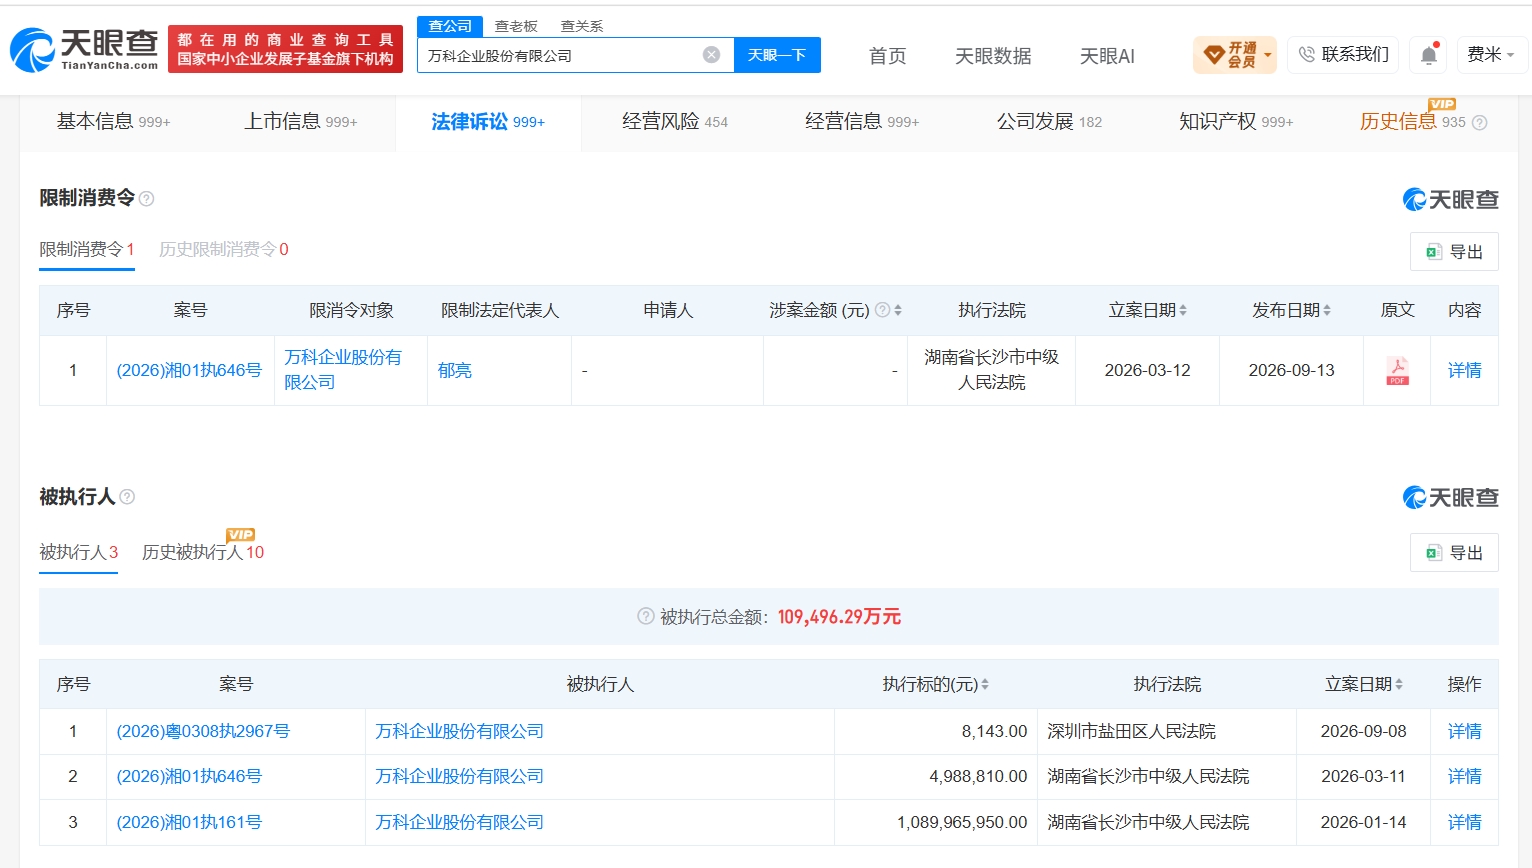The height and width of the screenshot is (868, 1532).
Task: Select the 查关系 search mode tab
Action: (582, 26)
